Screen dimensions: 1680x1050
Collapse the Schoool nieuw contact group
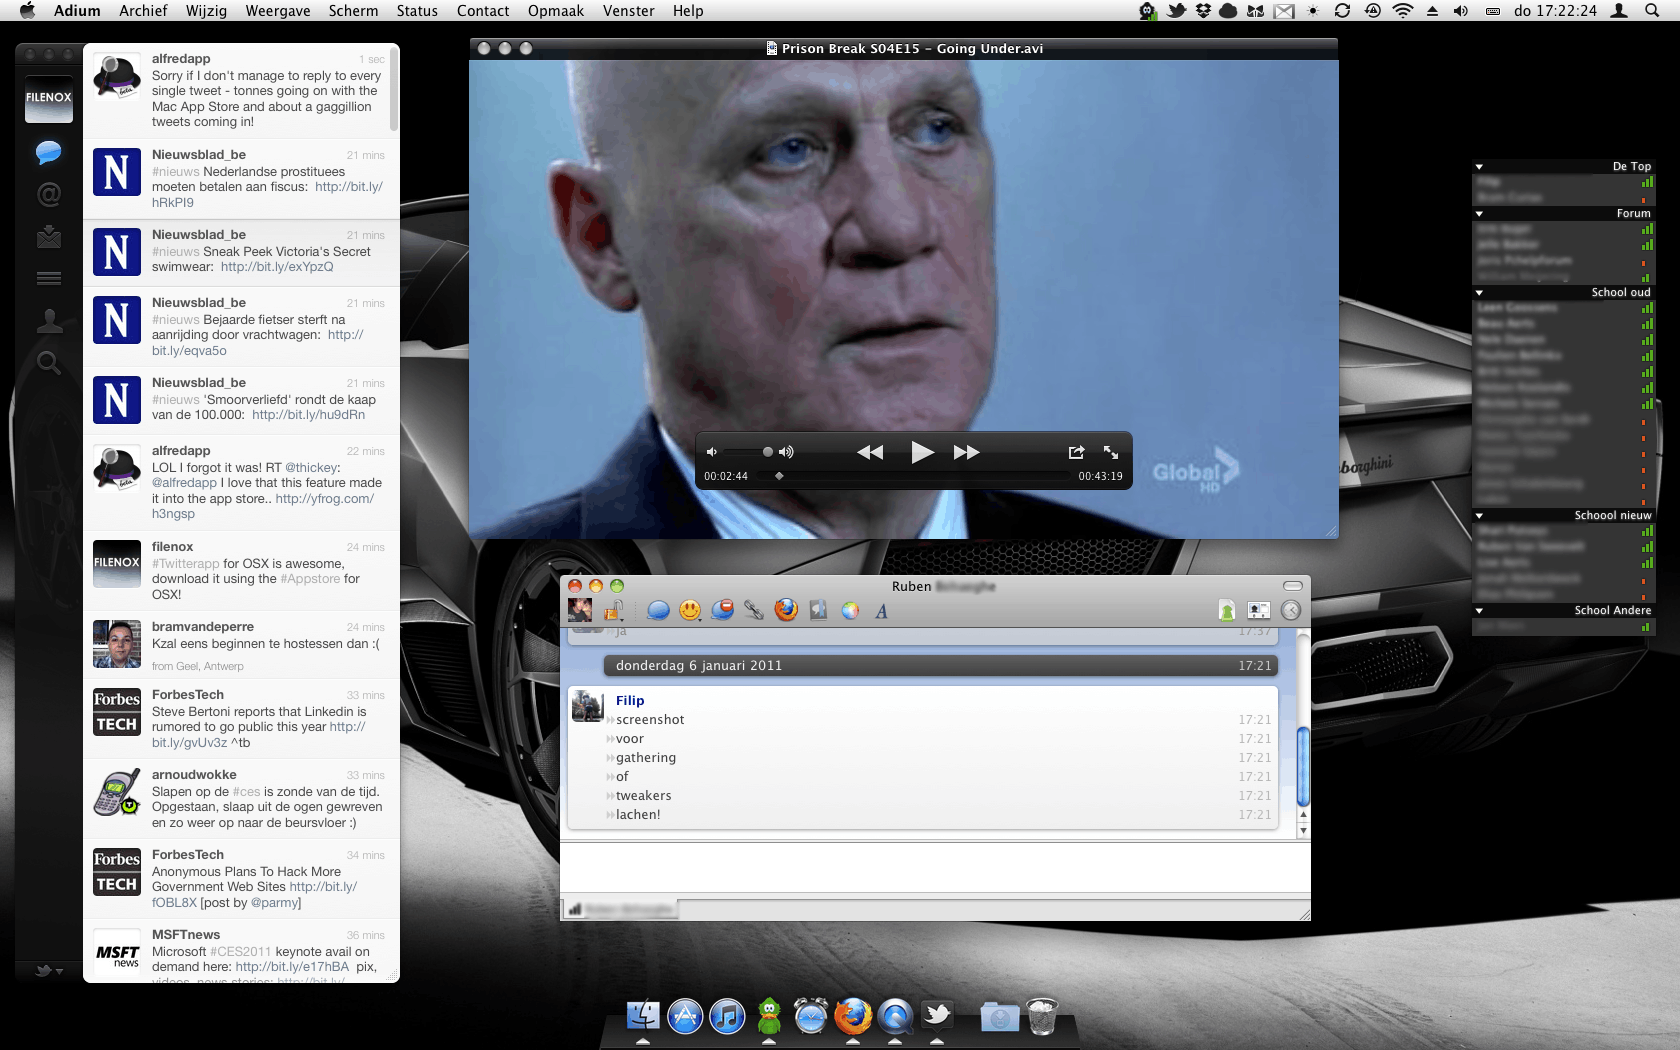(x=1479, y=516)
